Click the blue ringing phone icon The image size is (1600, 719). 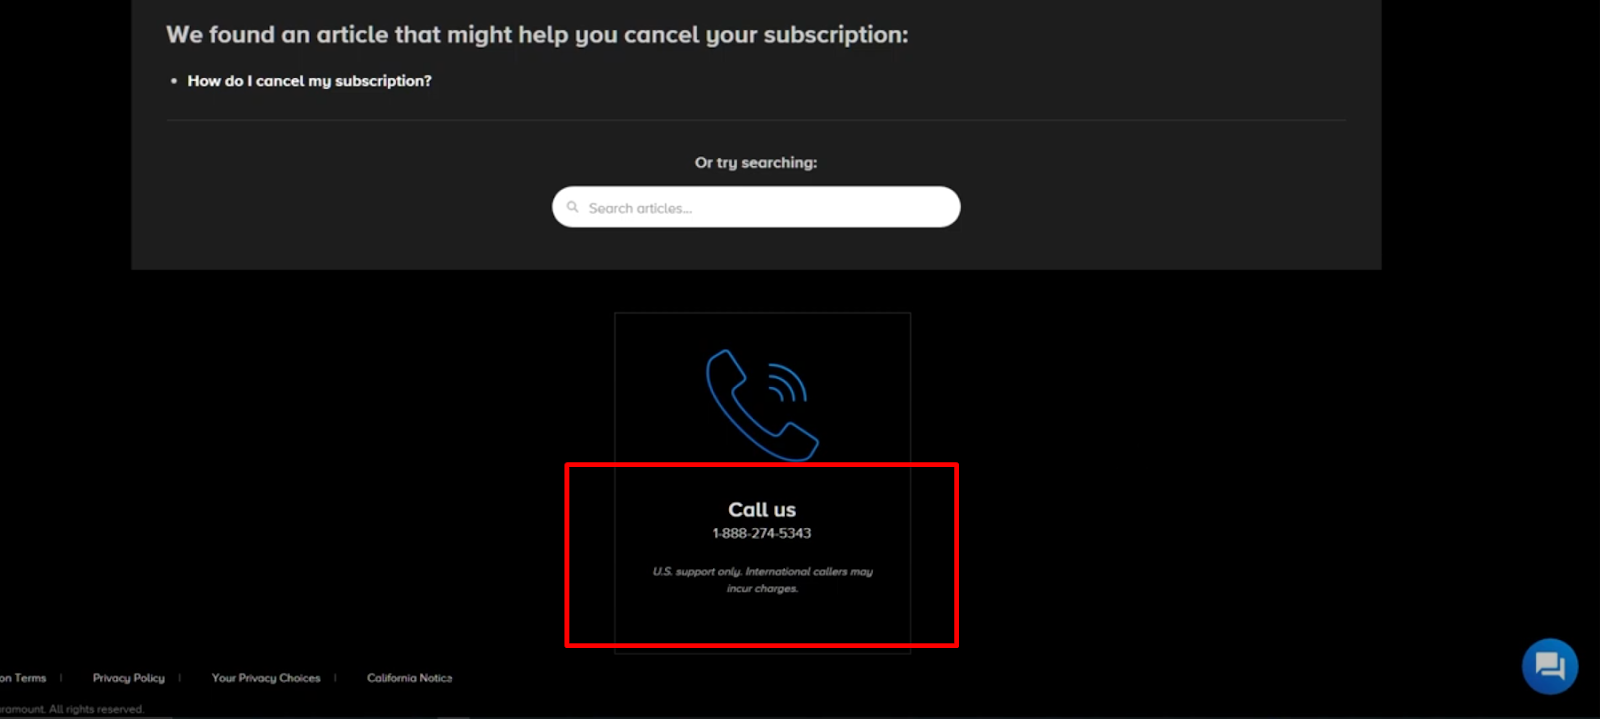click(762, 405)
